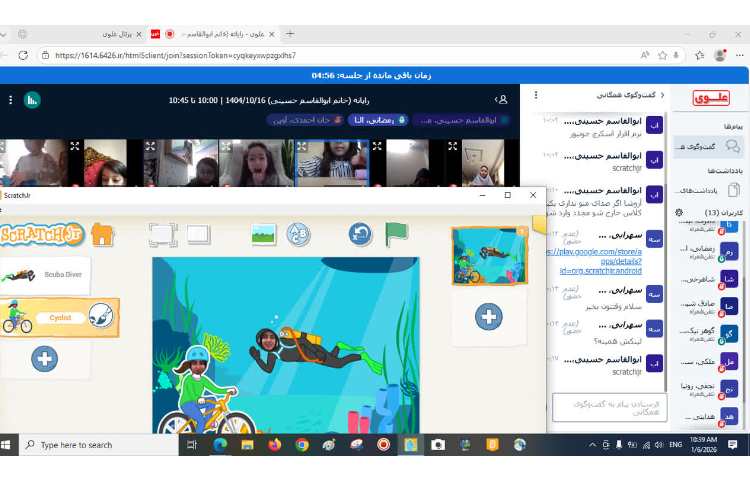Select user نجفی، رونیا in users list
Image resolution: width=750 pixels, height=480 pixels.
pos(708,388)
